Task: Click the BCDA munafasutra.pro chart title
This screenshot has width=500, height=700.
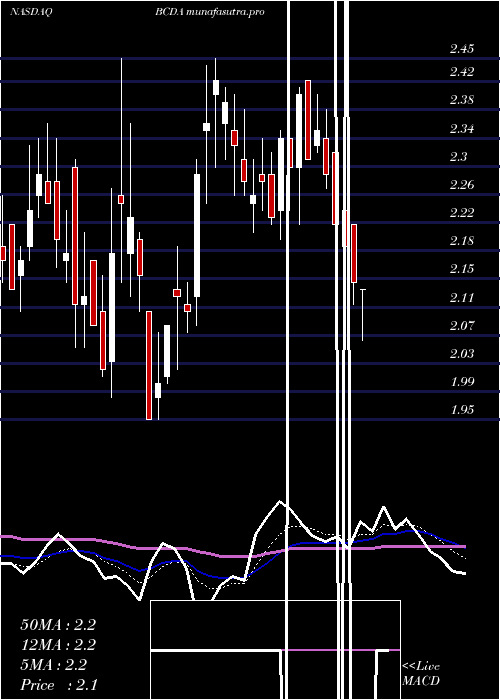Action: (x=210, y=12)
